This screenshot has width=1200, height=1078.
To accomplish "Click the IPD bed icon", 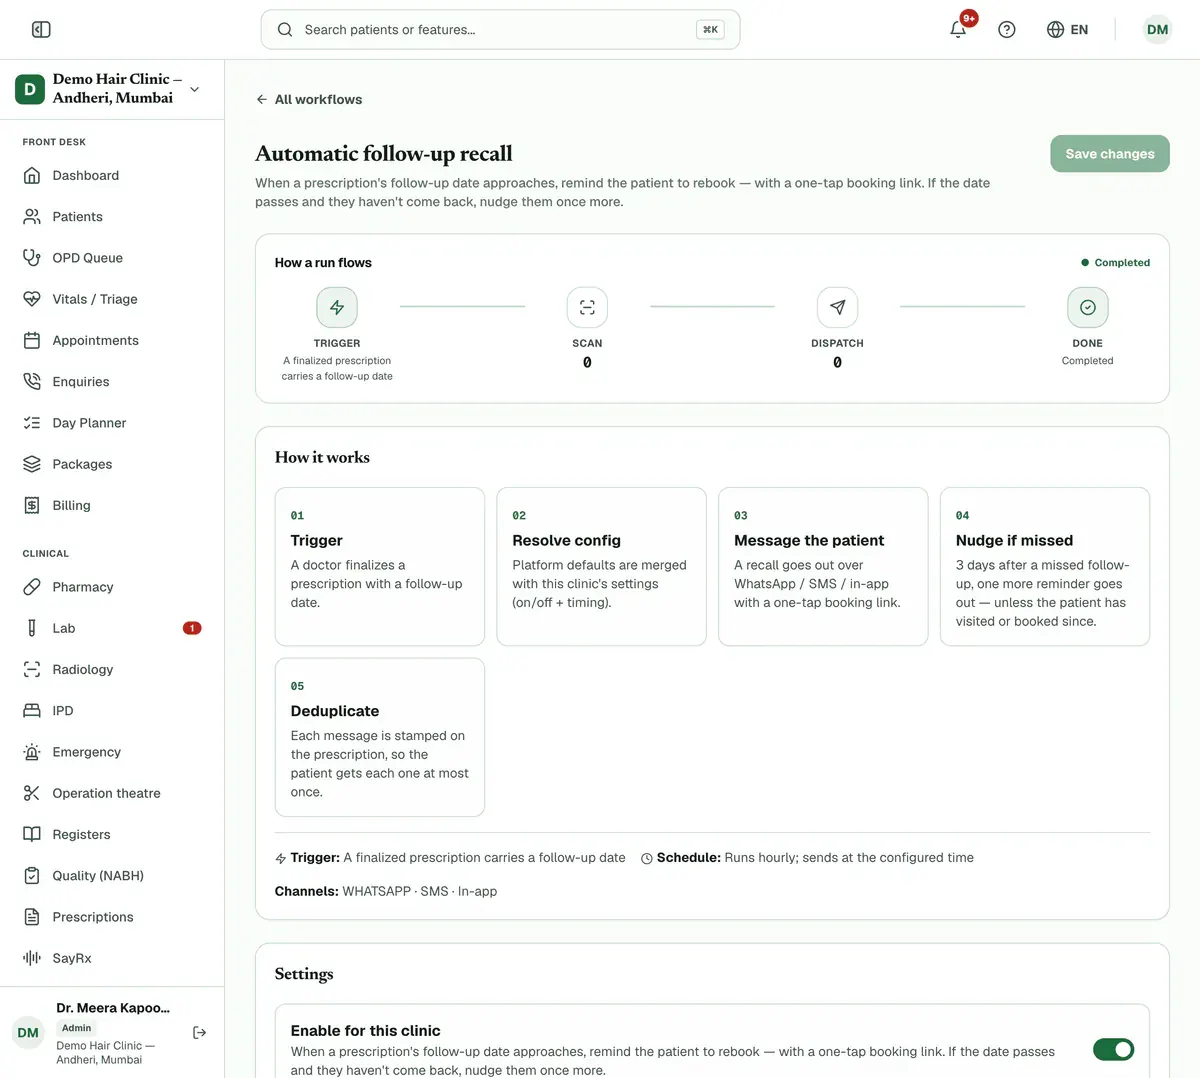I will (x=32, y=711).
